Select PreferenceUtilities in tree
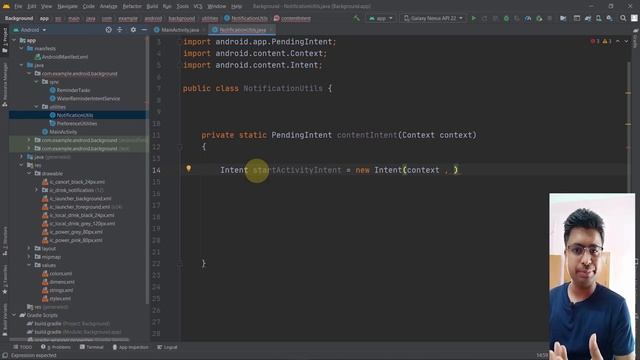 pyautogui.click(x=77, y=124)
